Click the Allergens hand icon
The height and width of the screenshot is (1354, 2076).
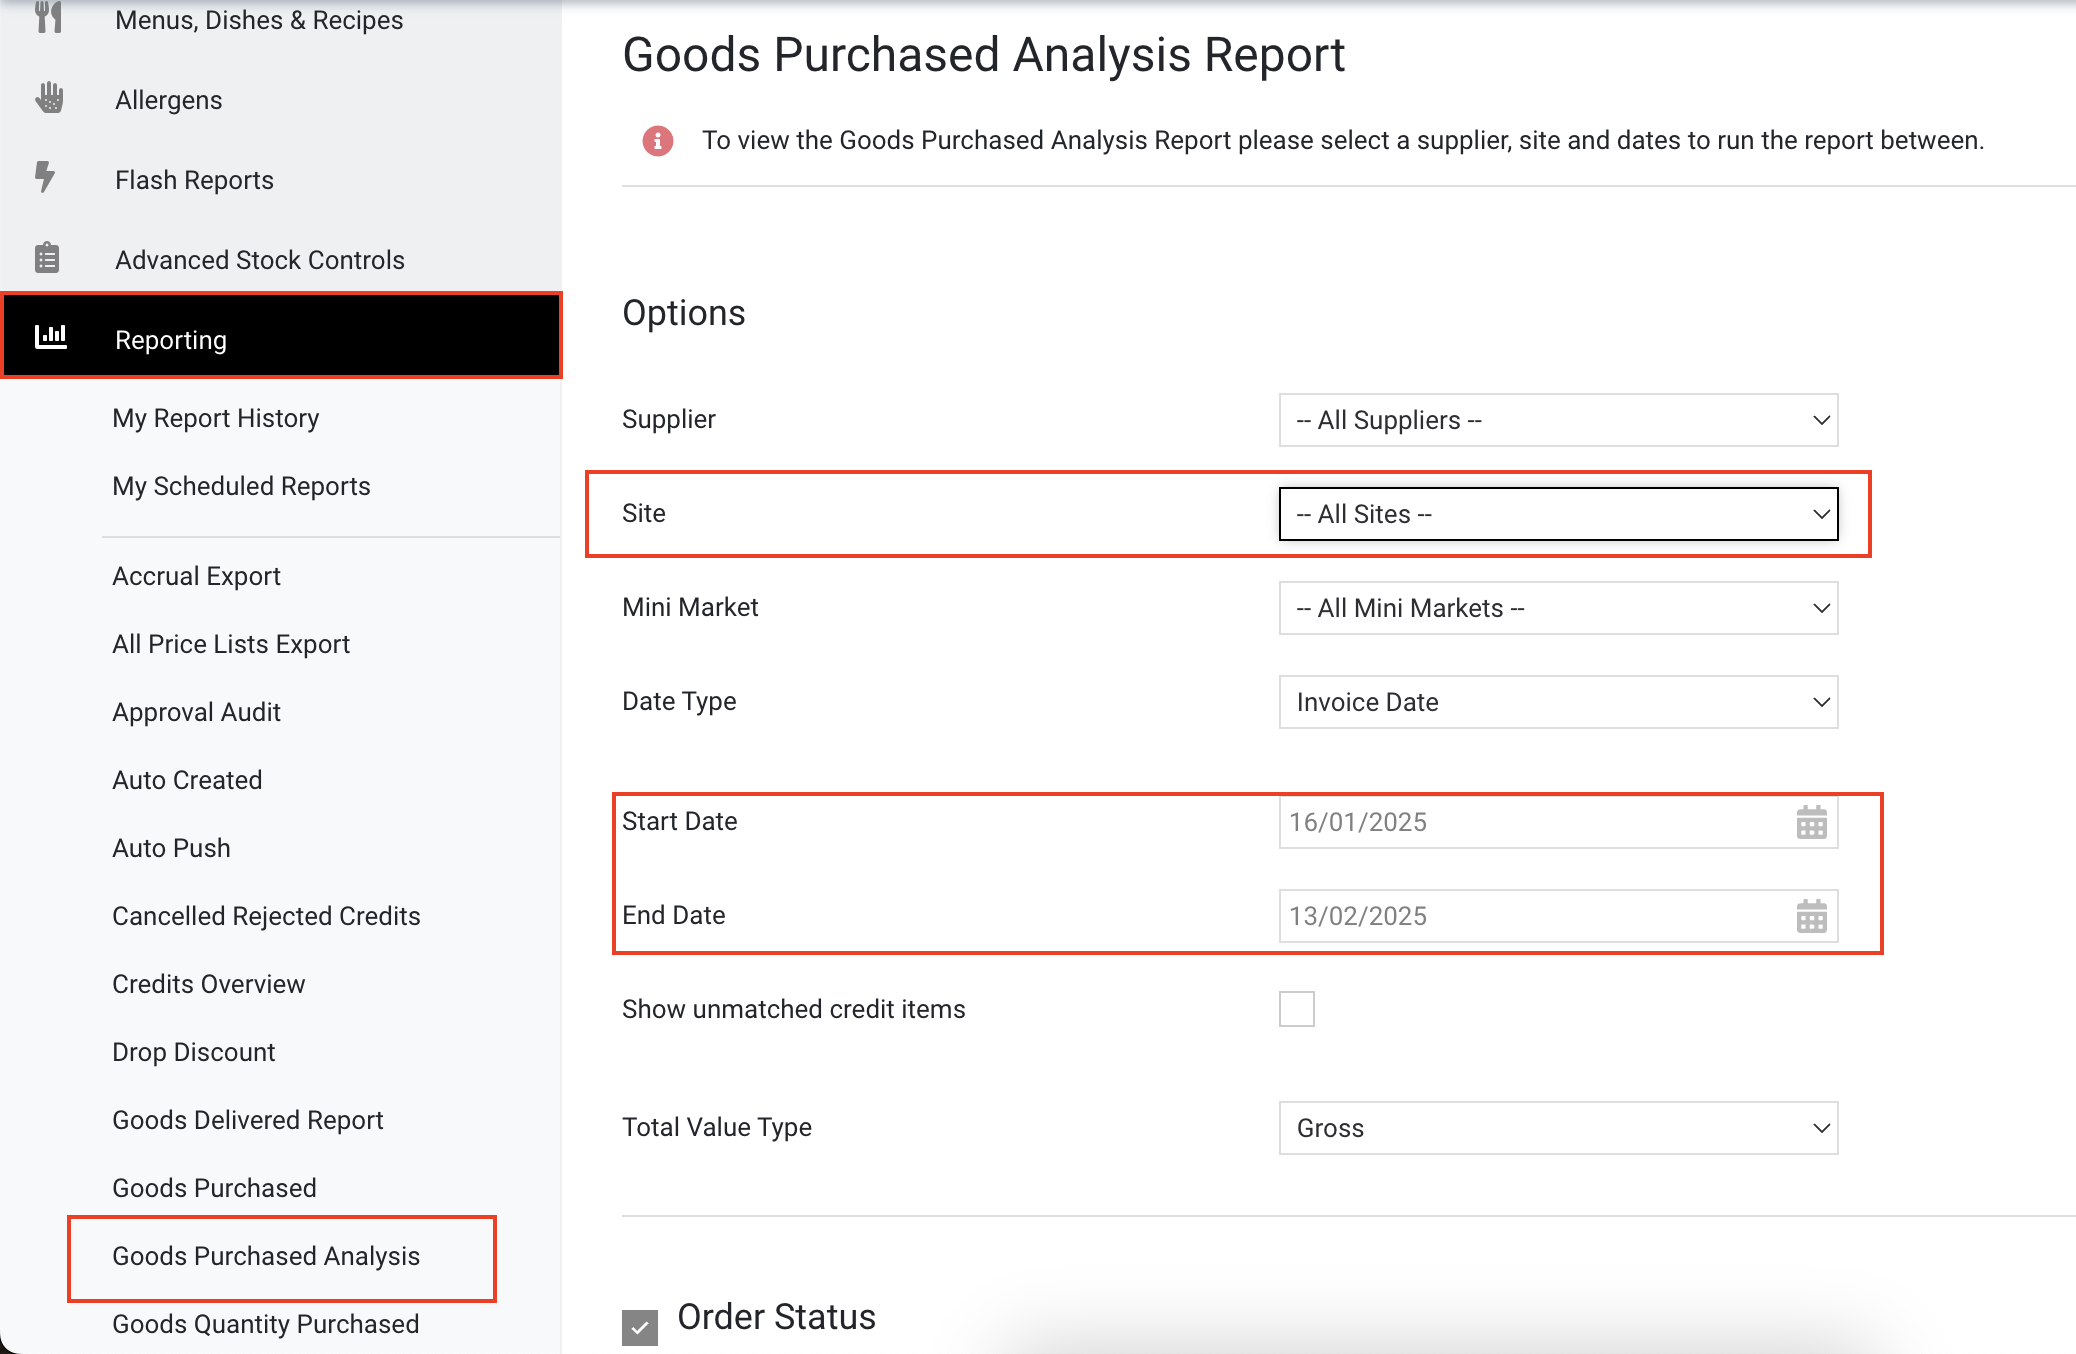pos(49,98)
